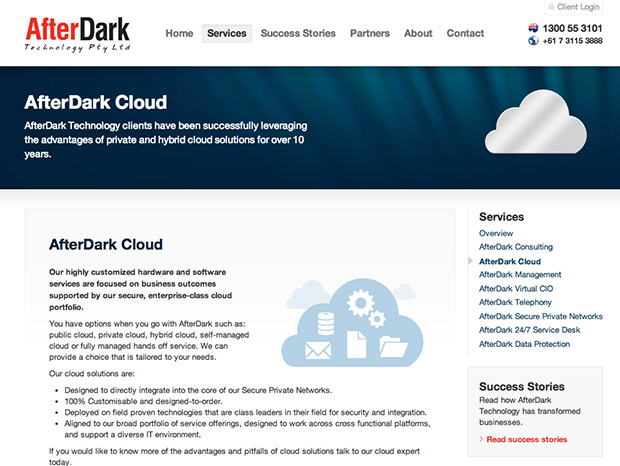Open the Partners page
This screenshot has width=620, height=466.
[370, 33]
